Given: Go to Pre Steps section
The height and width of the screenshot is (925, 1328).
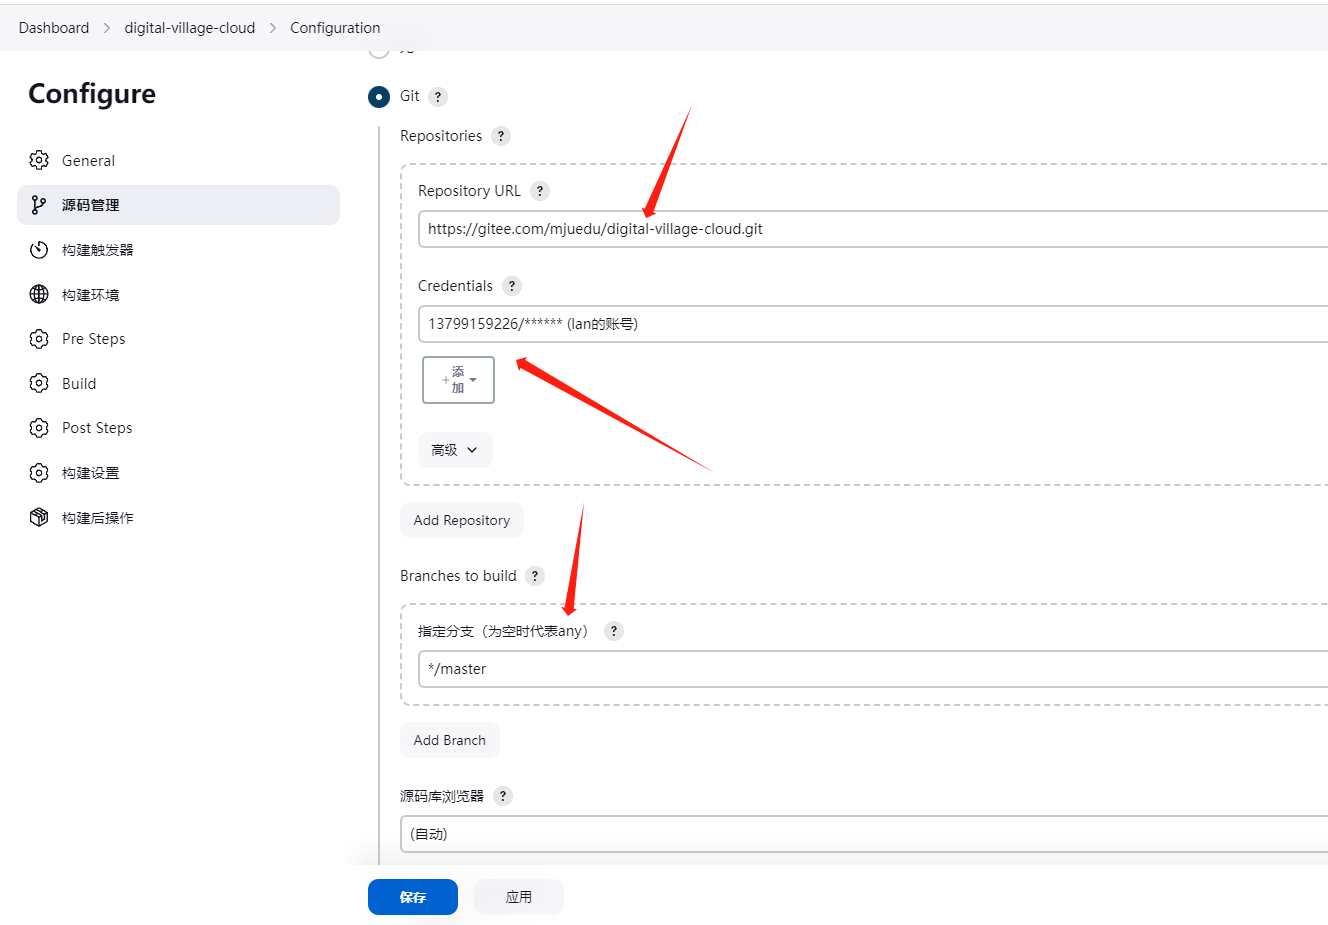Looking at the screenshot, I should [x=93, y=339].
